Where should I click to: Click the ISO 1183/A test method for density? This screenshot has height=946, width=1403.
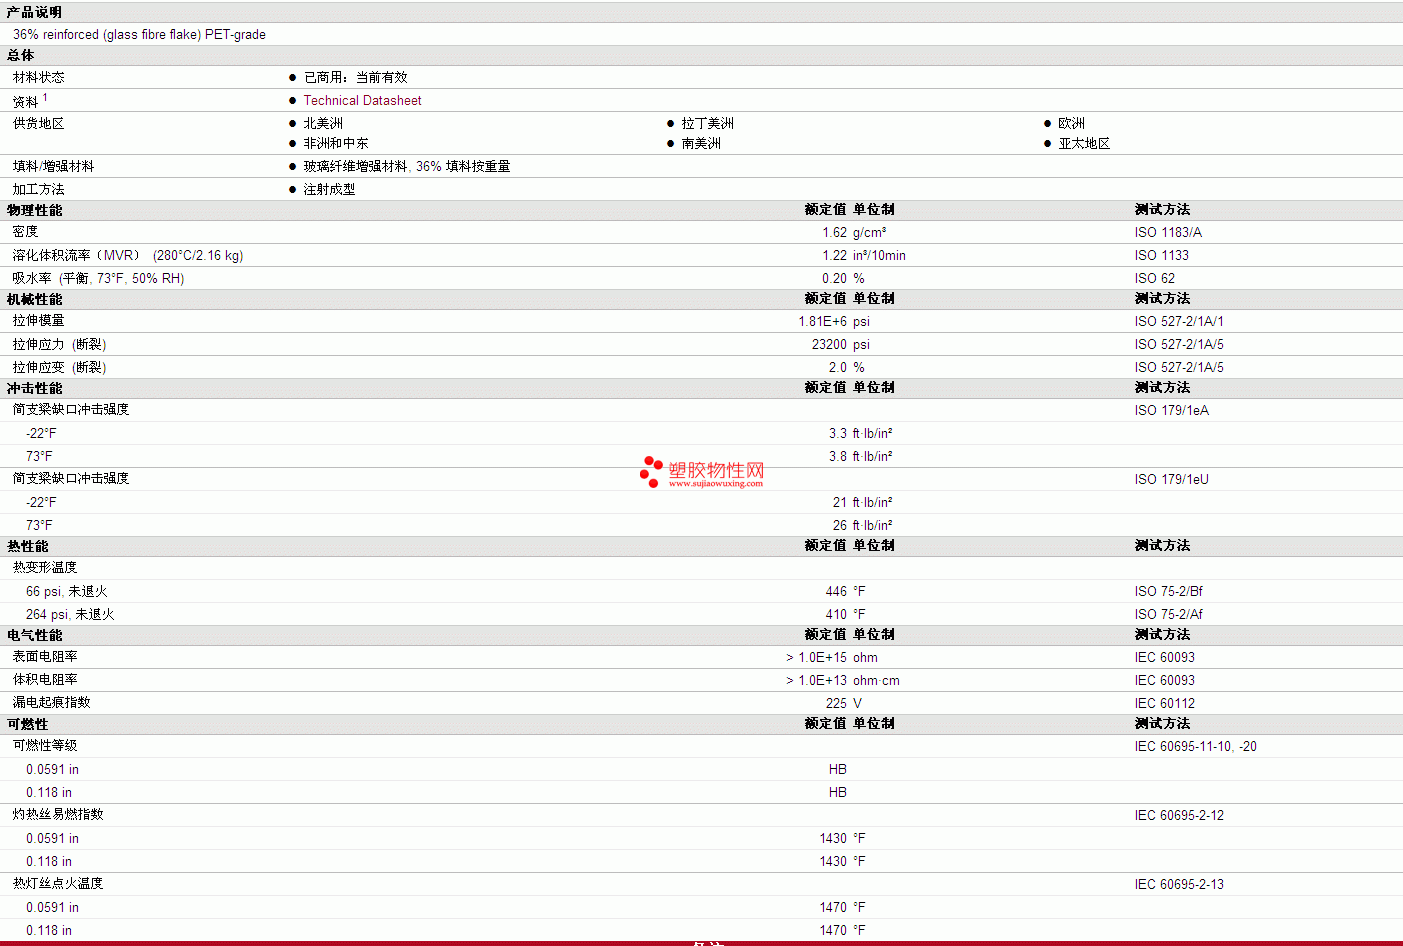[x=1168, y=233]
